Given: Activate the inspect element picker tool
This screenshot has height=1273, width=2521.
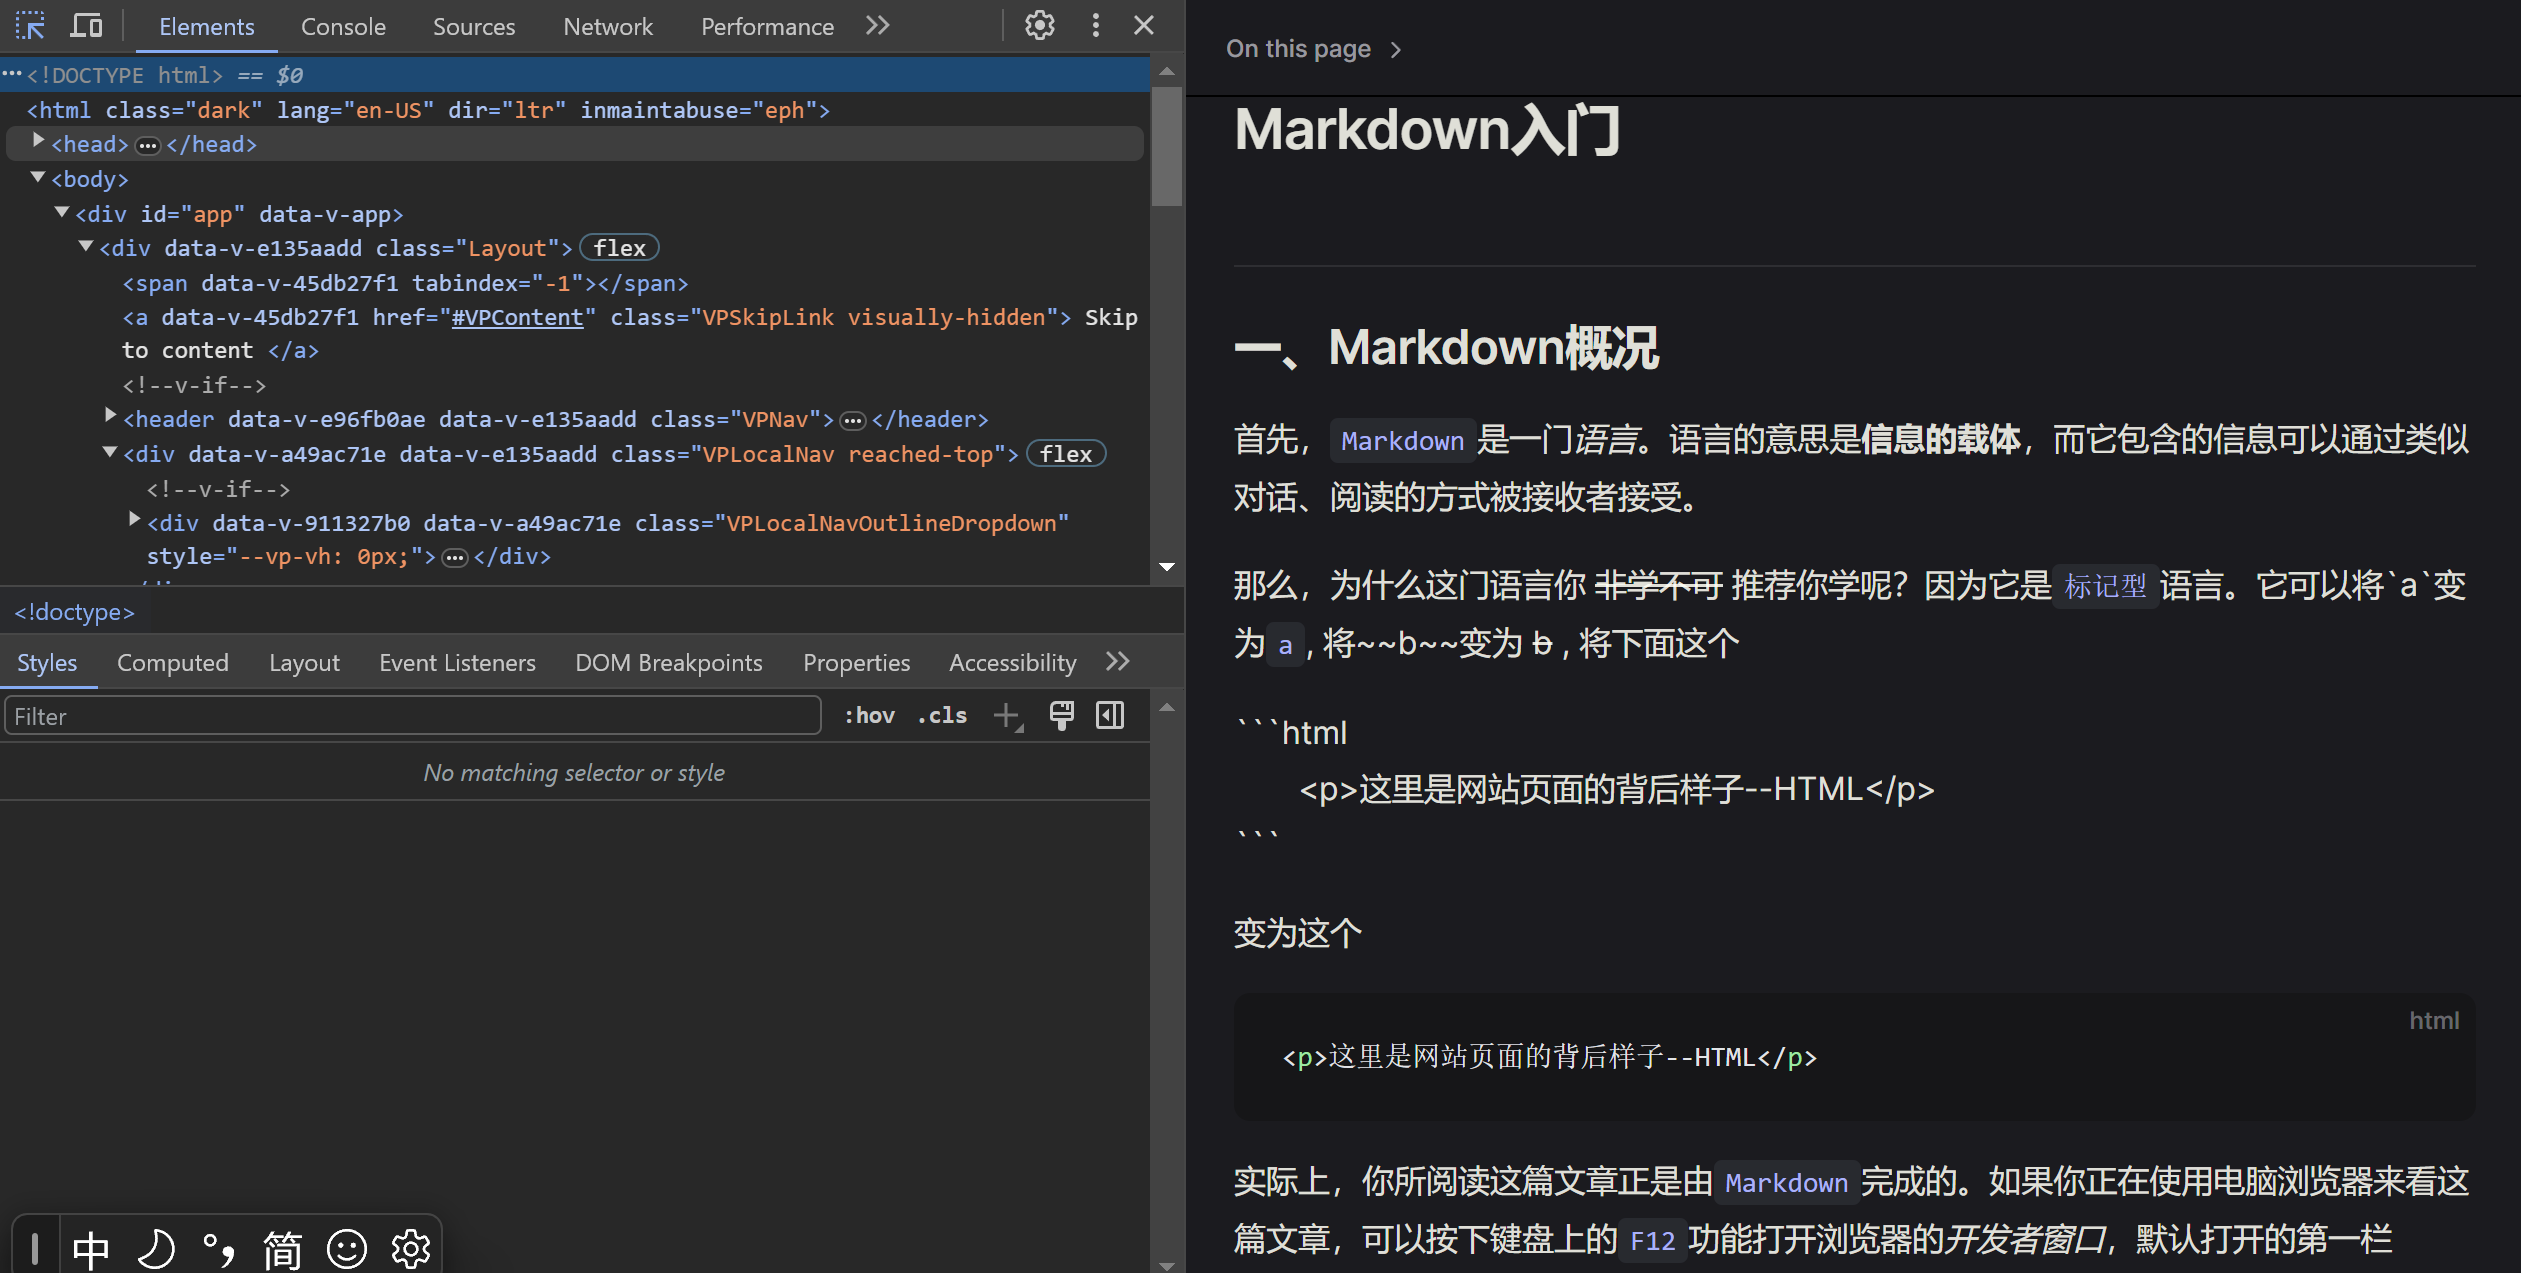Looking at the screenshot, I should (30, 26).
